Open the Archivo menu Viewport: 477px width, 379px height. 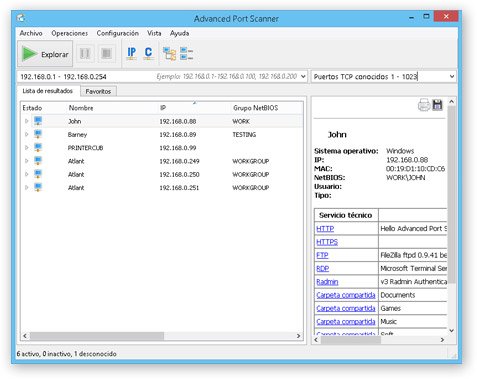pyautogui.click(x=31, y=33)
